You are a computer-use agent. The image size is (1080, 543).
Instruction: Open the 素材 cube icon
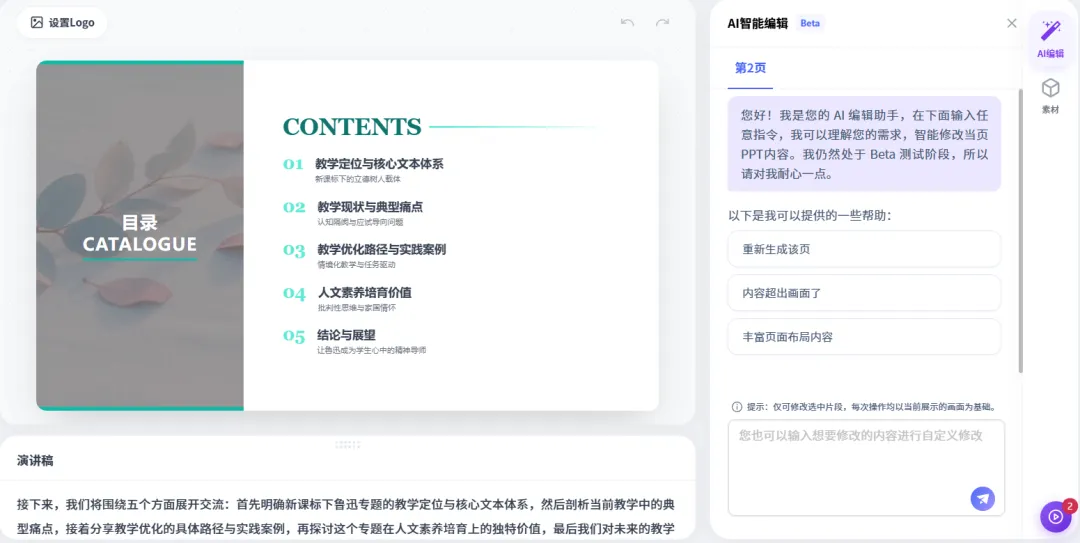tap(1050, 96)
